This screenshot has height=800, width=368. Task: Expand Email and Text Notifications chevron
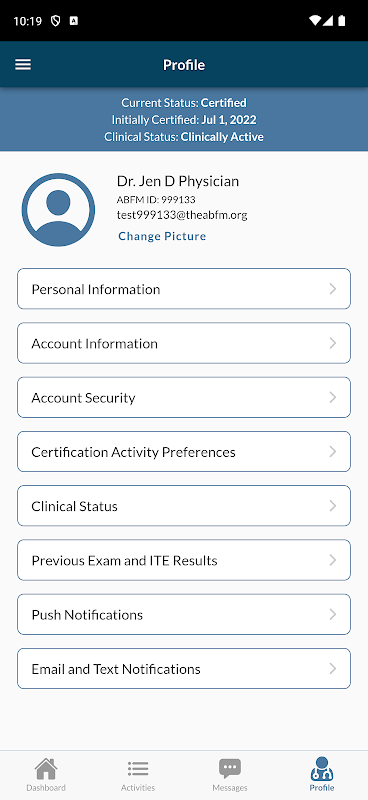[333, 669]
